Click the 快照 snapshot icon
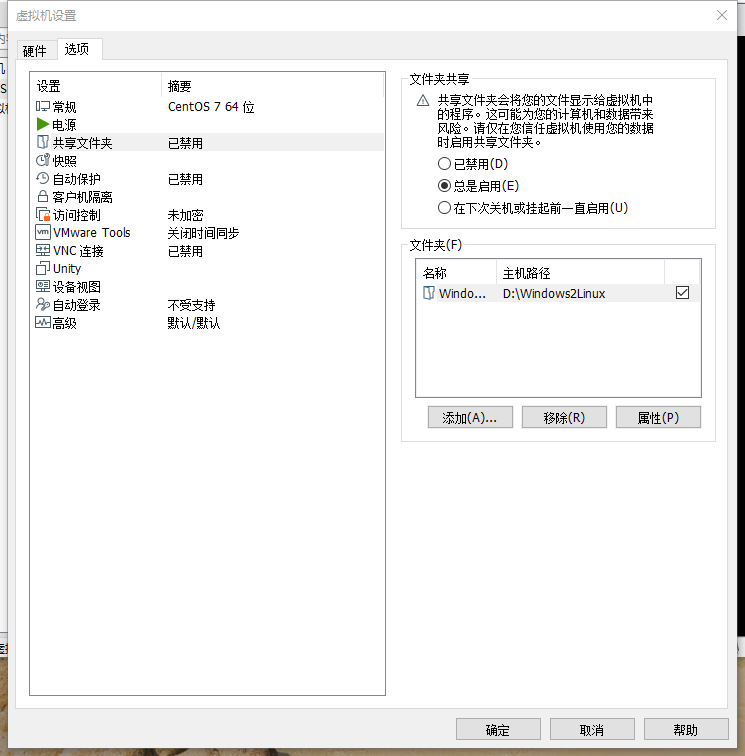Image resolution: width=745 pixels, height=756 pixels. (42, 160)
